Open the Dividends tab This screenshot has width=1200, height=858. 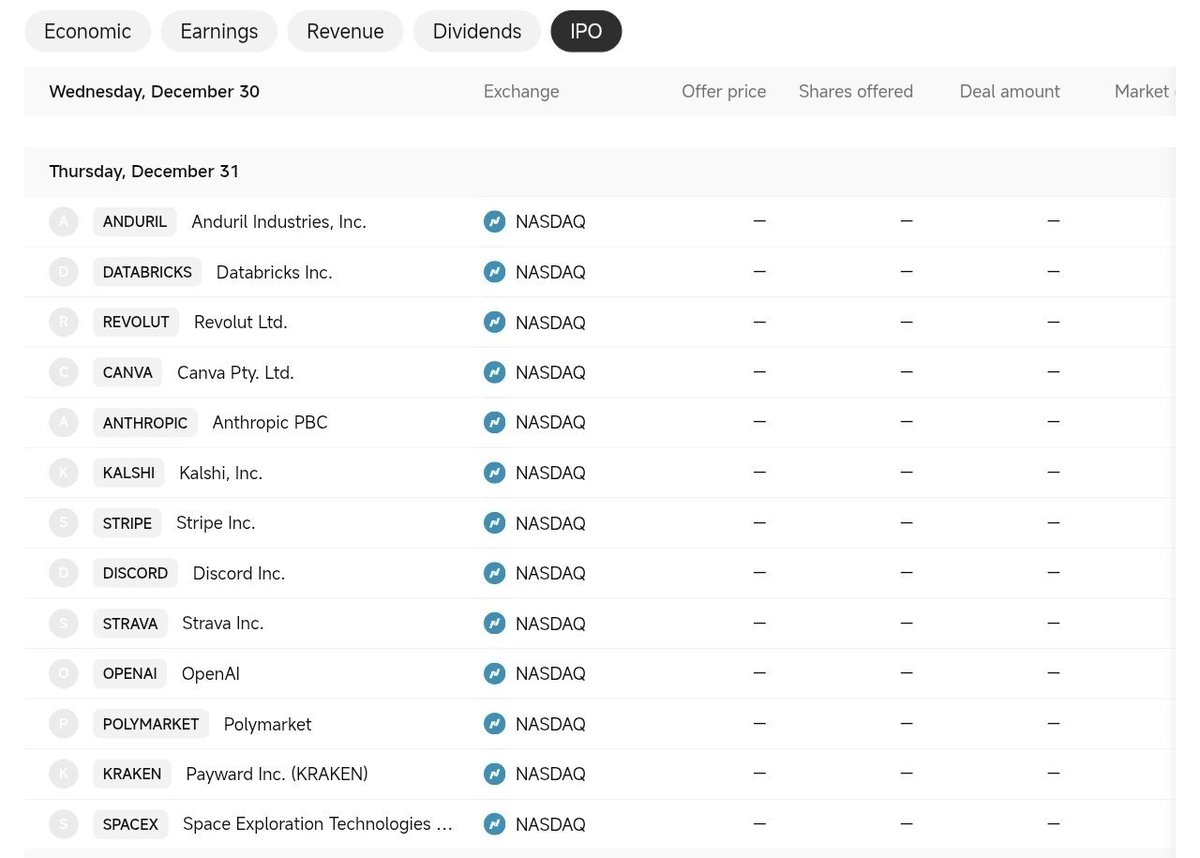(x=477, y=31)
